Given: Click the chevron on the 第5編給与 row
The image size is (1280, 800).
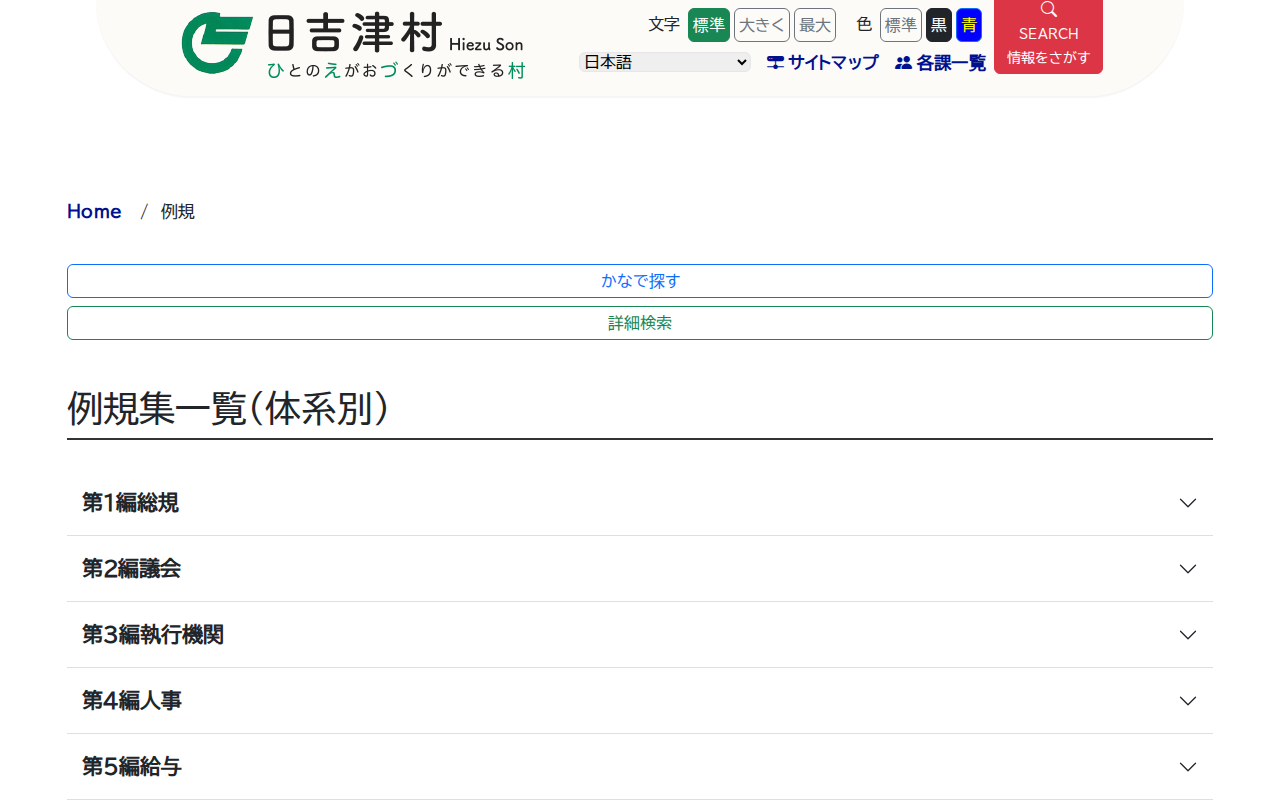Looking at the screenshot, I should [1188, 767].
